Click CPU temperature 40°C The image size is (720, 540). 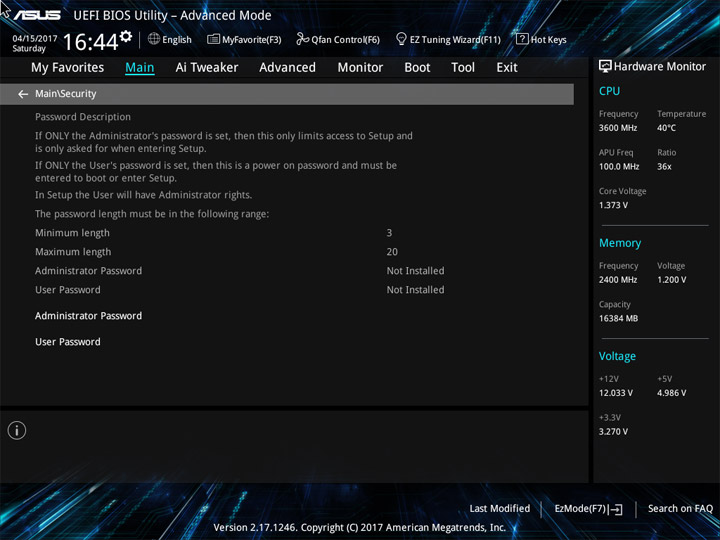point(666,128)
